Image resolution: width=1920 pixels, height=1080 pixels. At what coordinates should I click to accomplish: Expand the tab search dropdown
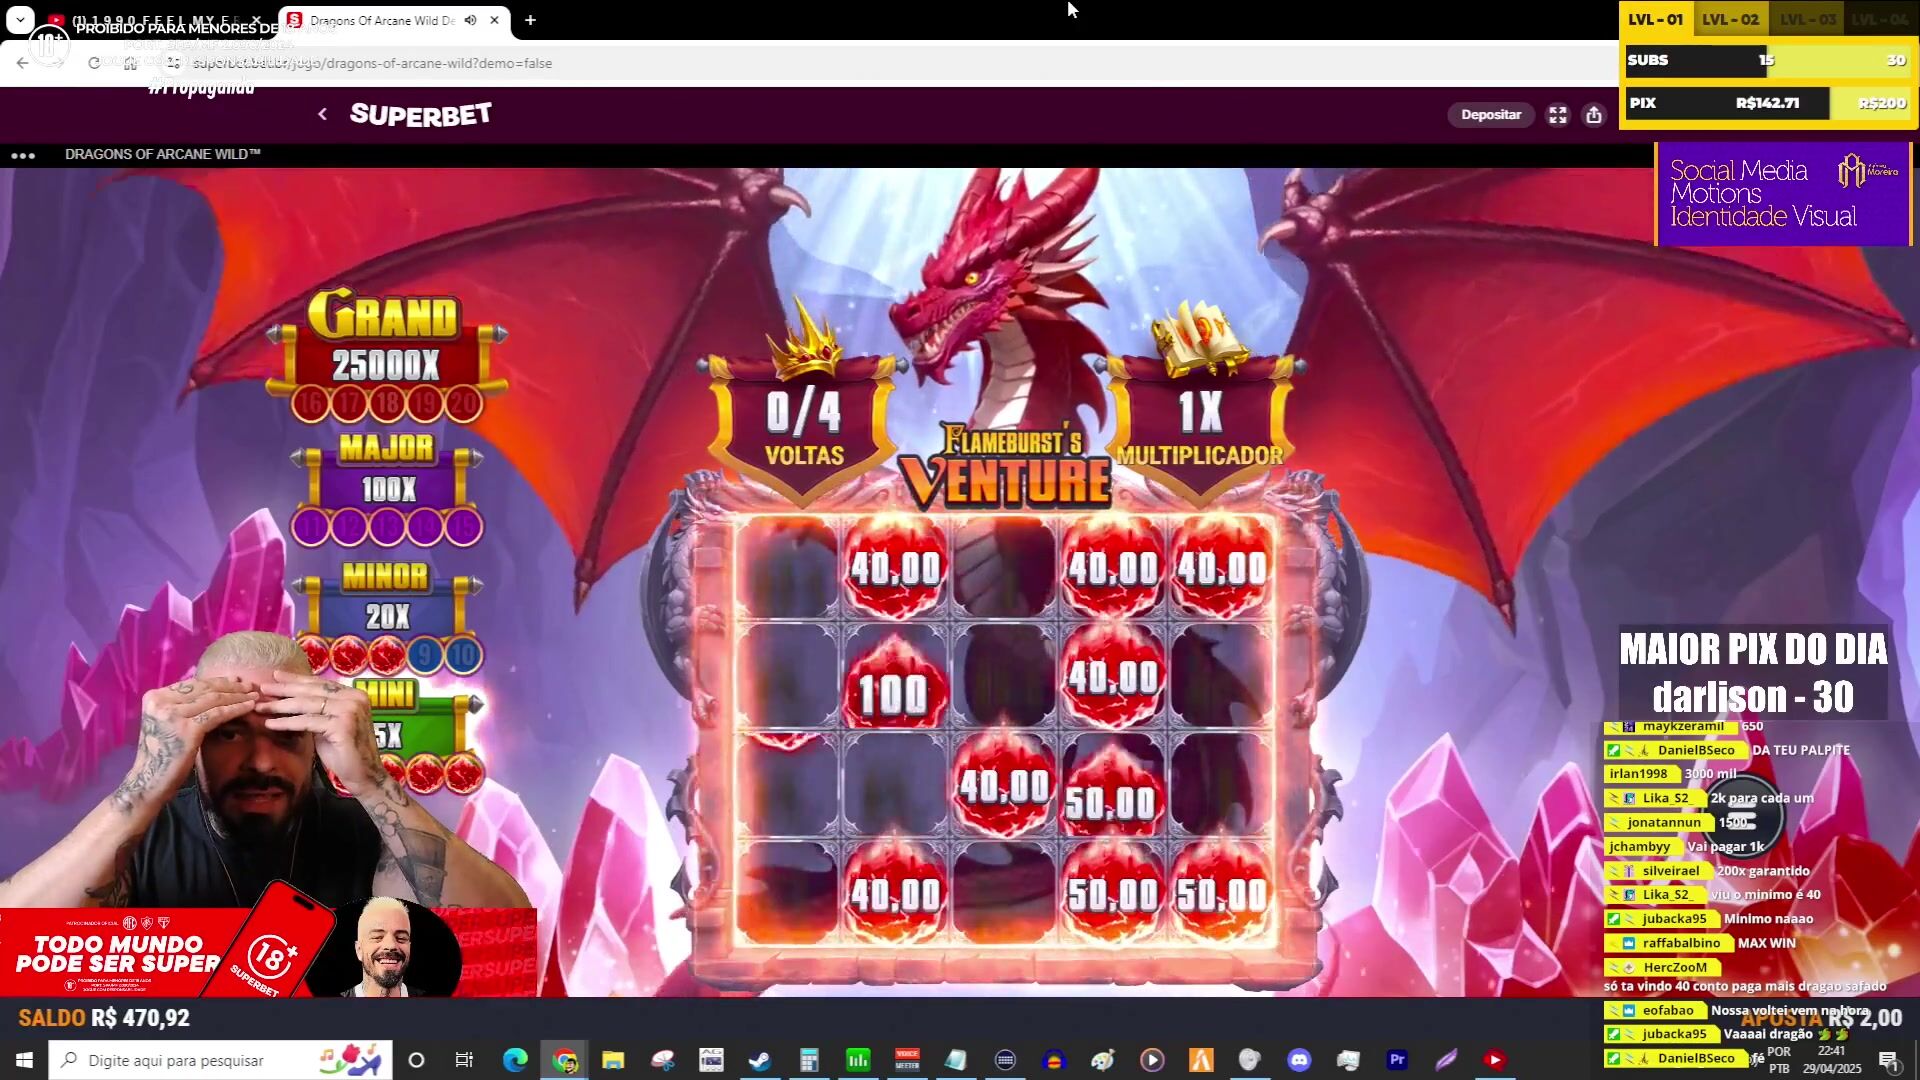[x=20, y=20]
